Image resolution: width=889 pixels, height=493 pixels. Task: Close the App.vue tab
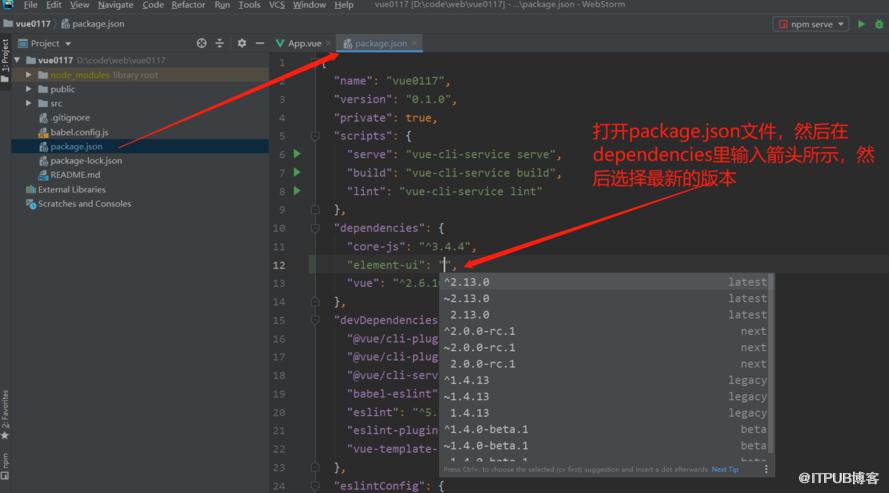(x=328, y=43)
